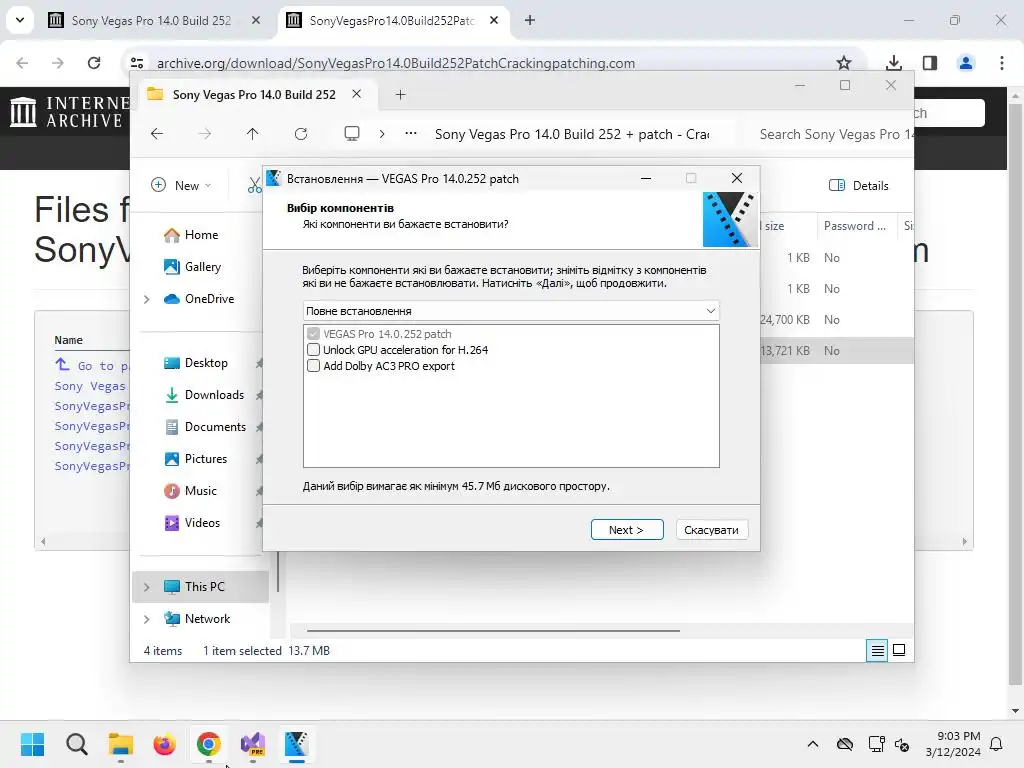
Task: Toggle the Details pane button
Action: (x=858, y=185)
